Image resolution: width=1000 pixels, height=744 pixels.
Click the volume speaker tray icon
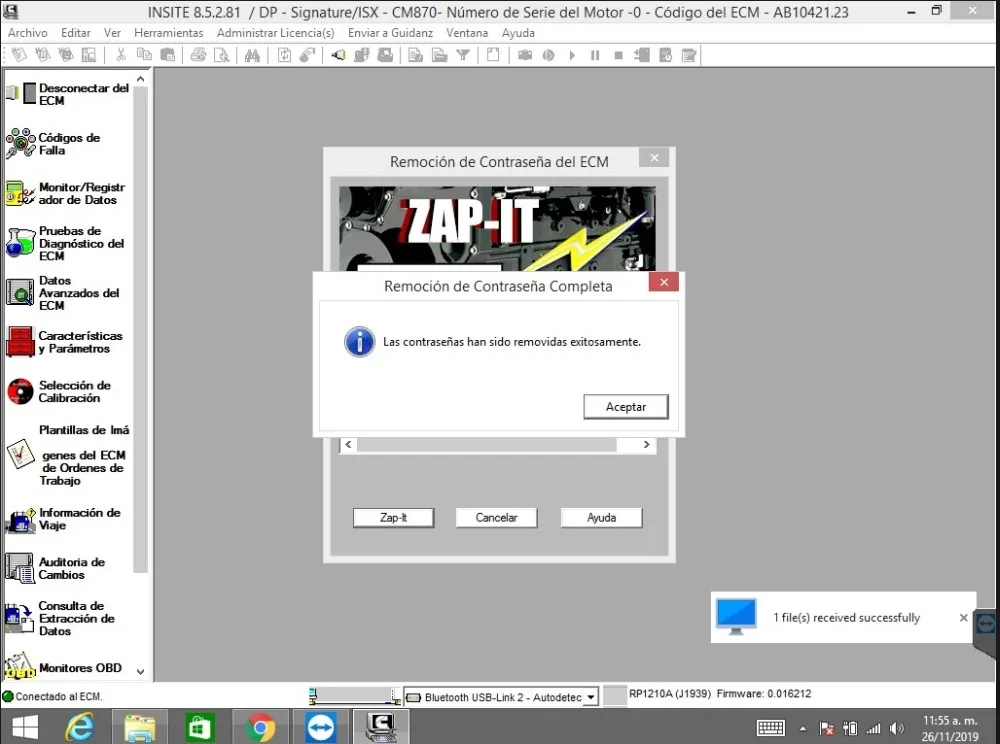[x=896, y=728]
